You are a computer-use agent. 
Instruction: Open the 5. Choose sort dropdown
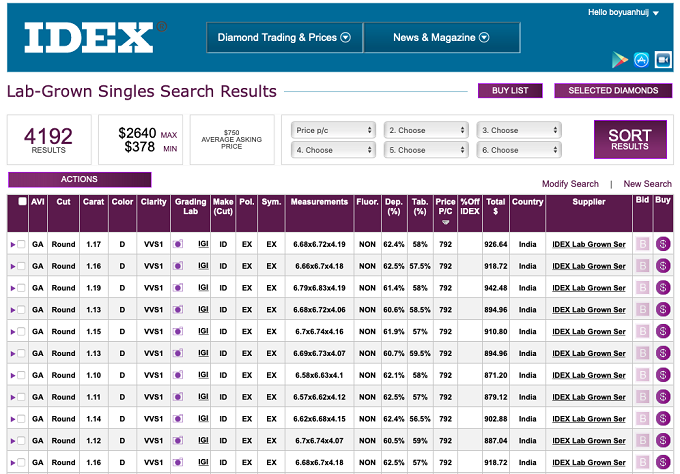click(x=426, y=150)
